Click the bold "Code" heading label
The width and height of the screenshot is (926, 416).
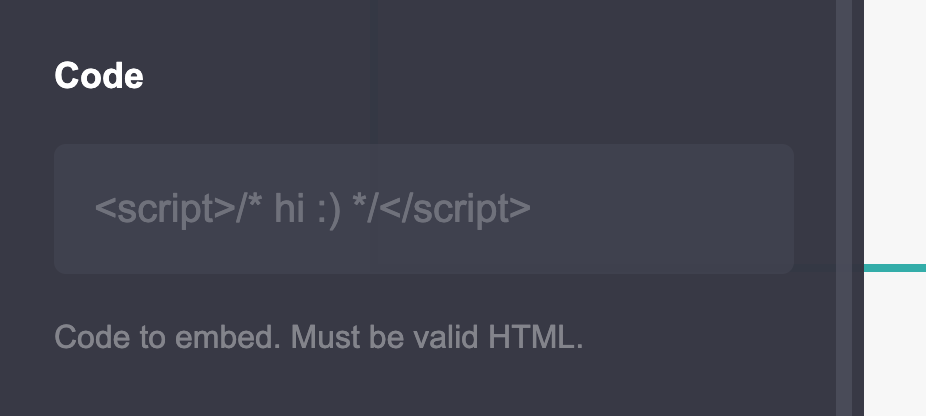99,76
